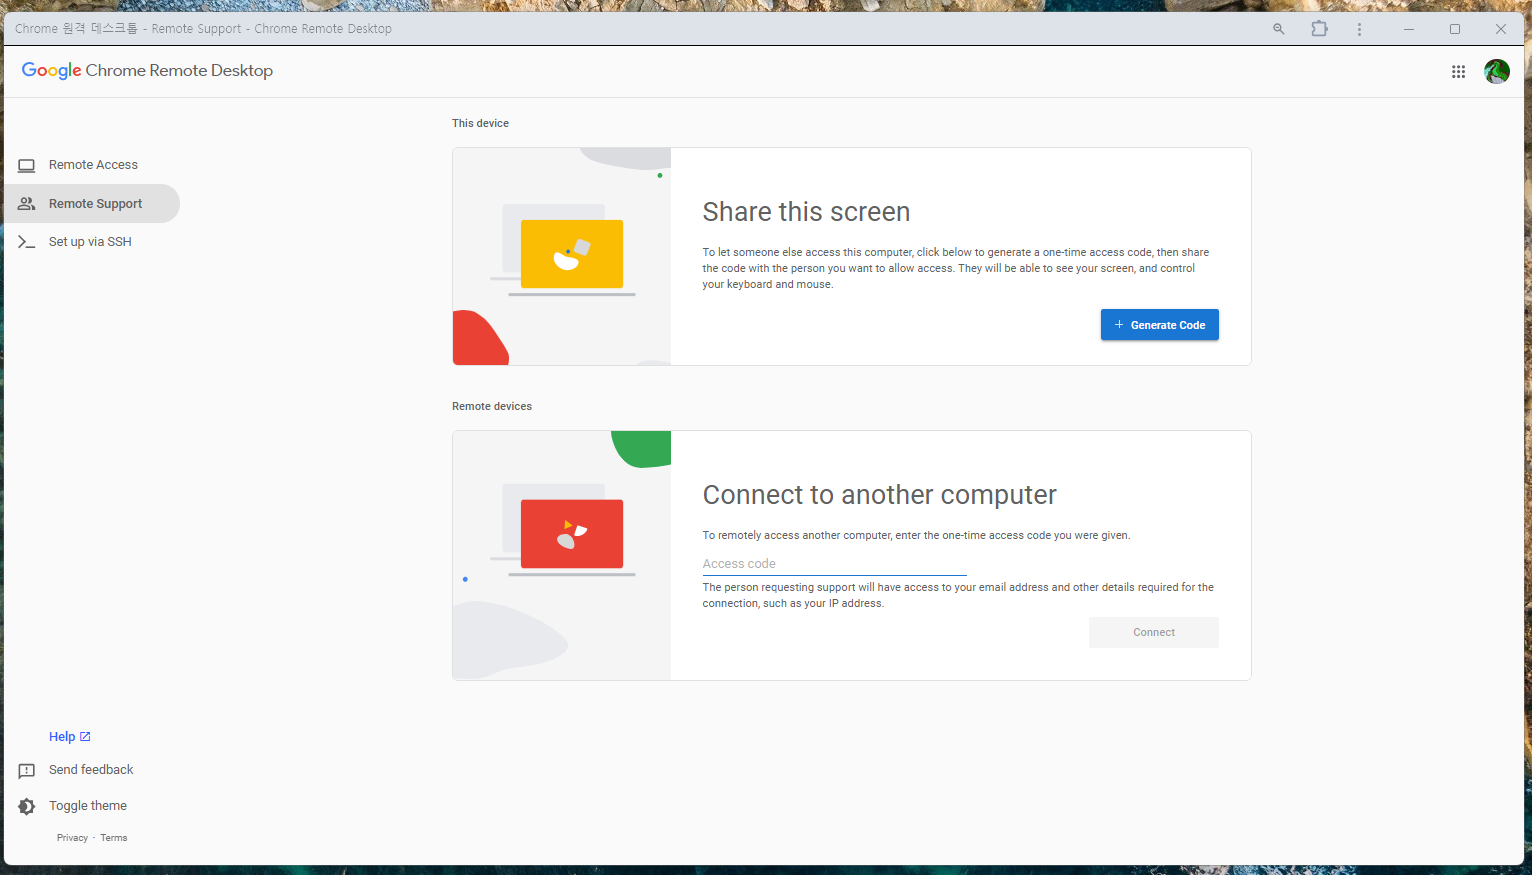1532x875 pixels.
Task: Open the Terms link
Action: tap(114, 838)
